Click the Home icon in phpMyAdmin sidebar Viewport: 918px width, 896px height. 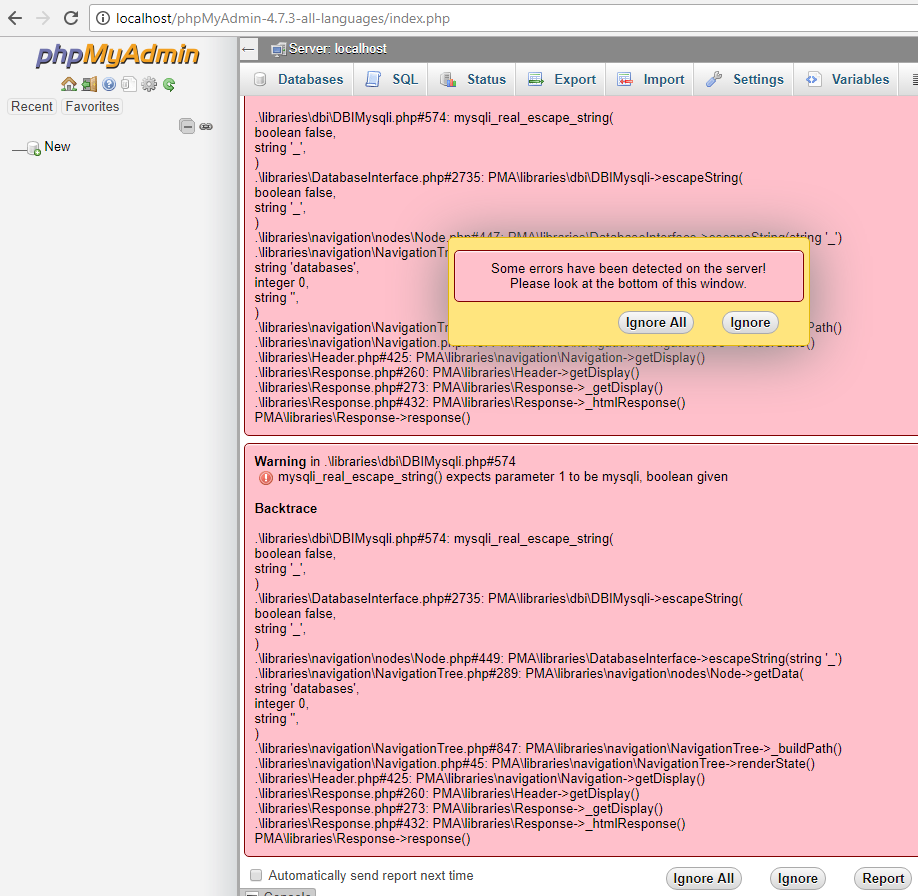[x=68, y=84]
